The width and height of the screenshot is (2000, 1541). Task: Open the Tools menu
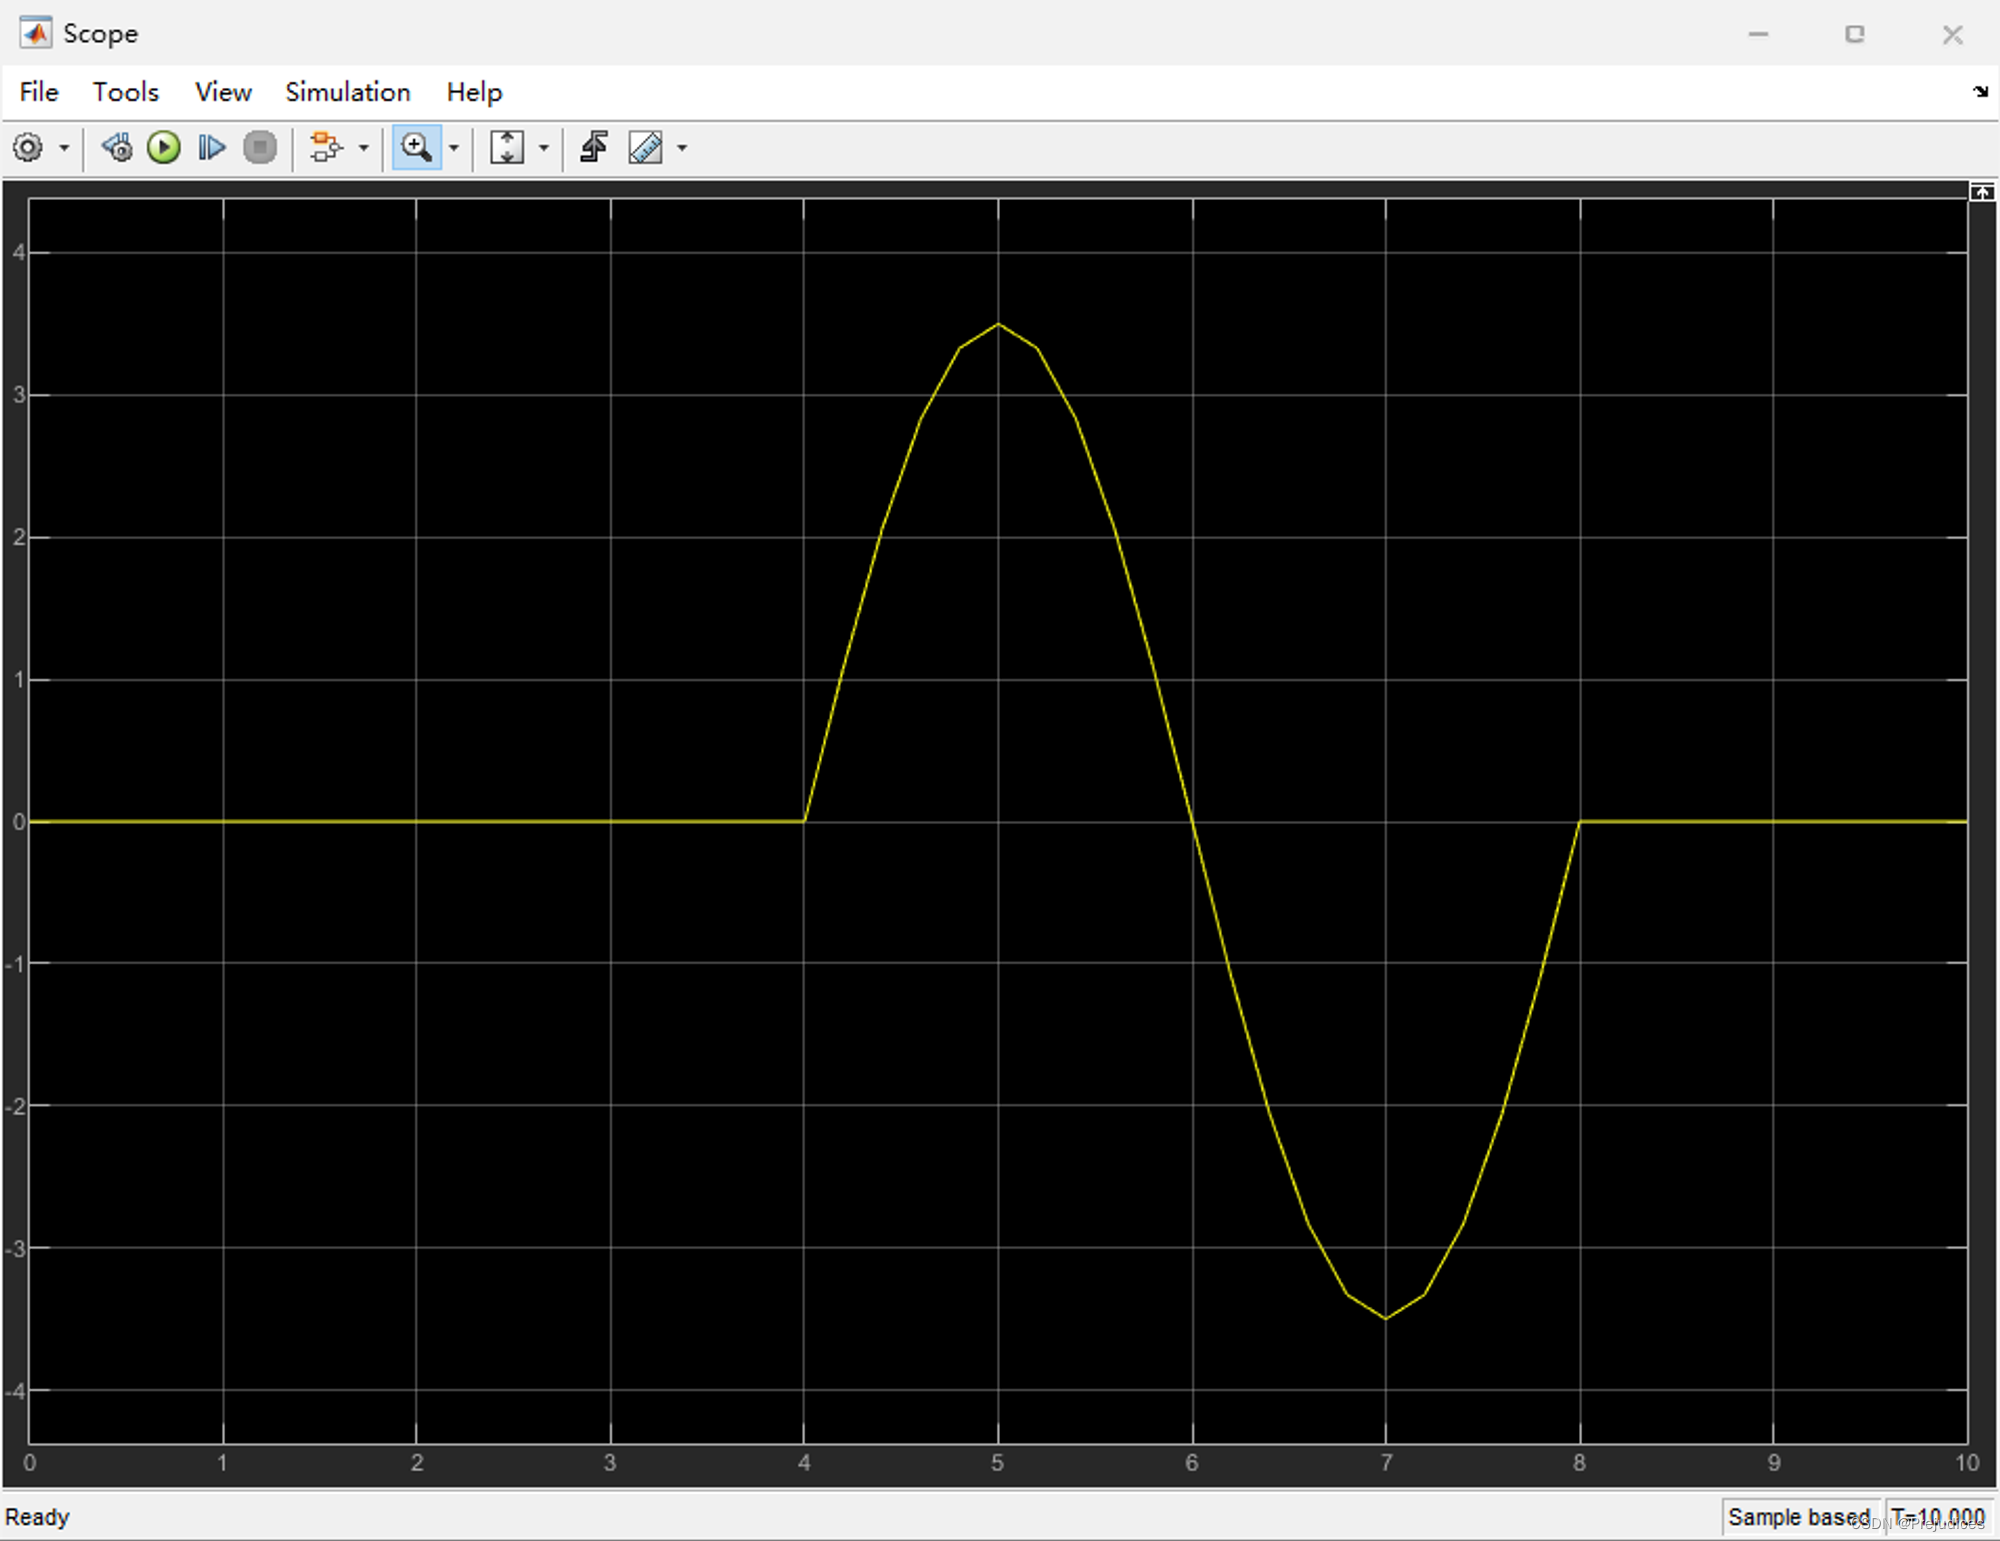pyautogui.click(x=126, y=92)
